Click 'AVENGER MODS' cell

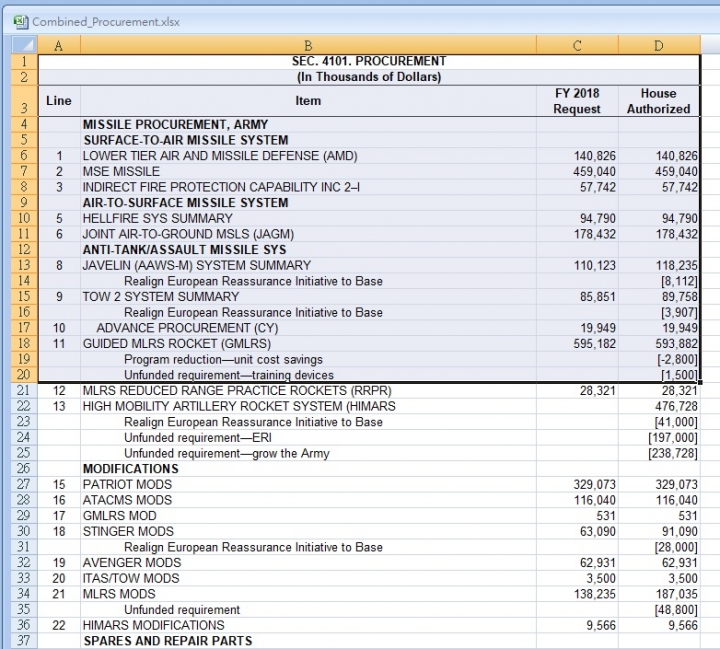coord(308,563)
